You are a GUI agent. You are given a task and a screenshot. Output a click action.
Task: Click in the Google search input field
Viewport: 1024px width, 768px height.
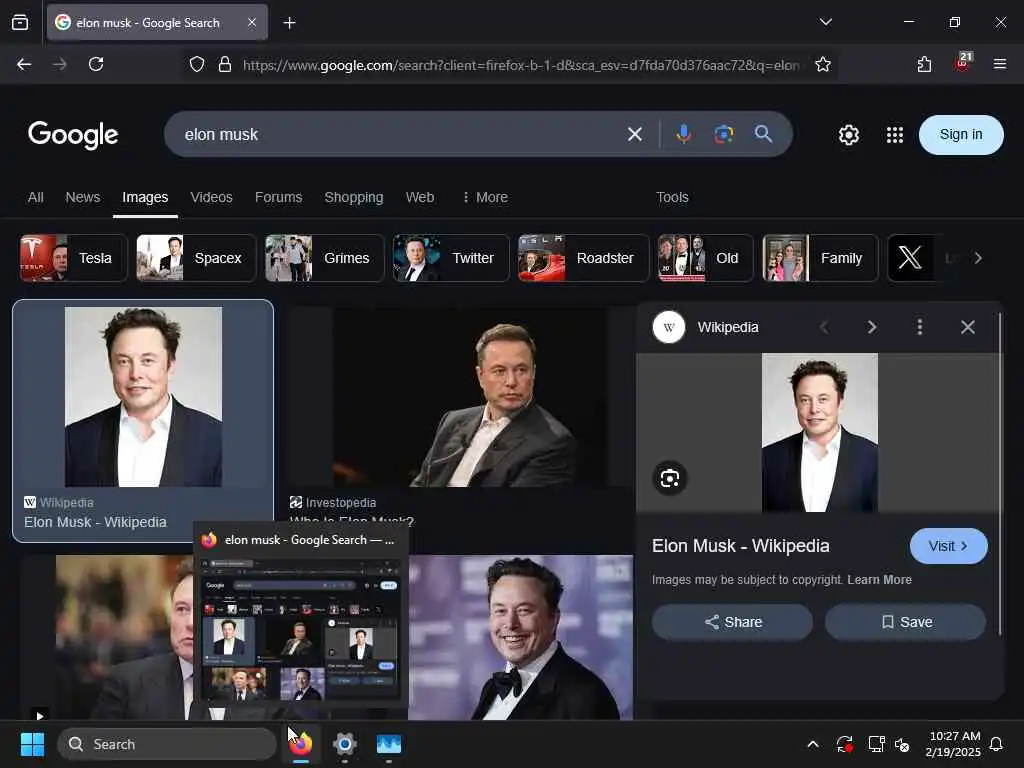pyautogui.click(x=398, y=135)
